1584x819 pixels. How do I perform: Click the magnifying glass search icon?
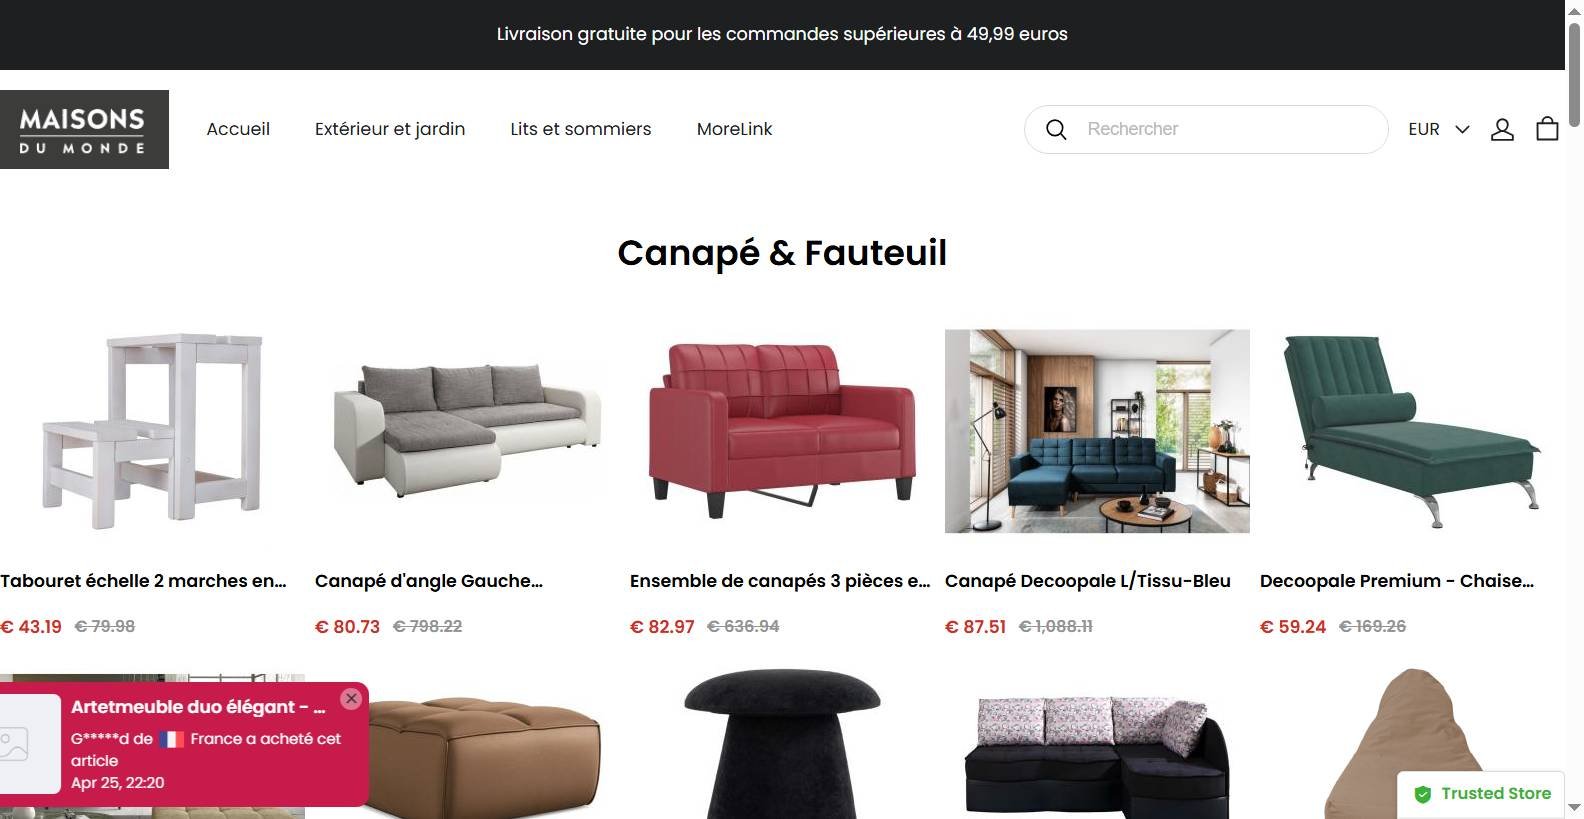click(x=1056, y=129)
